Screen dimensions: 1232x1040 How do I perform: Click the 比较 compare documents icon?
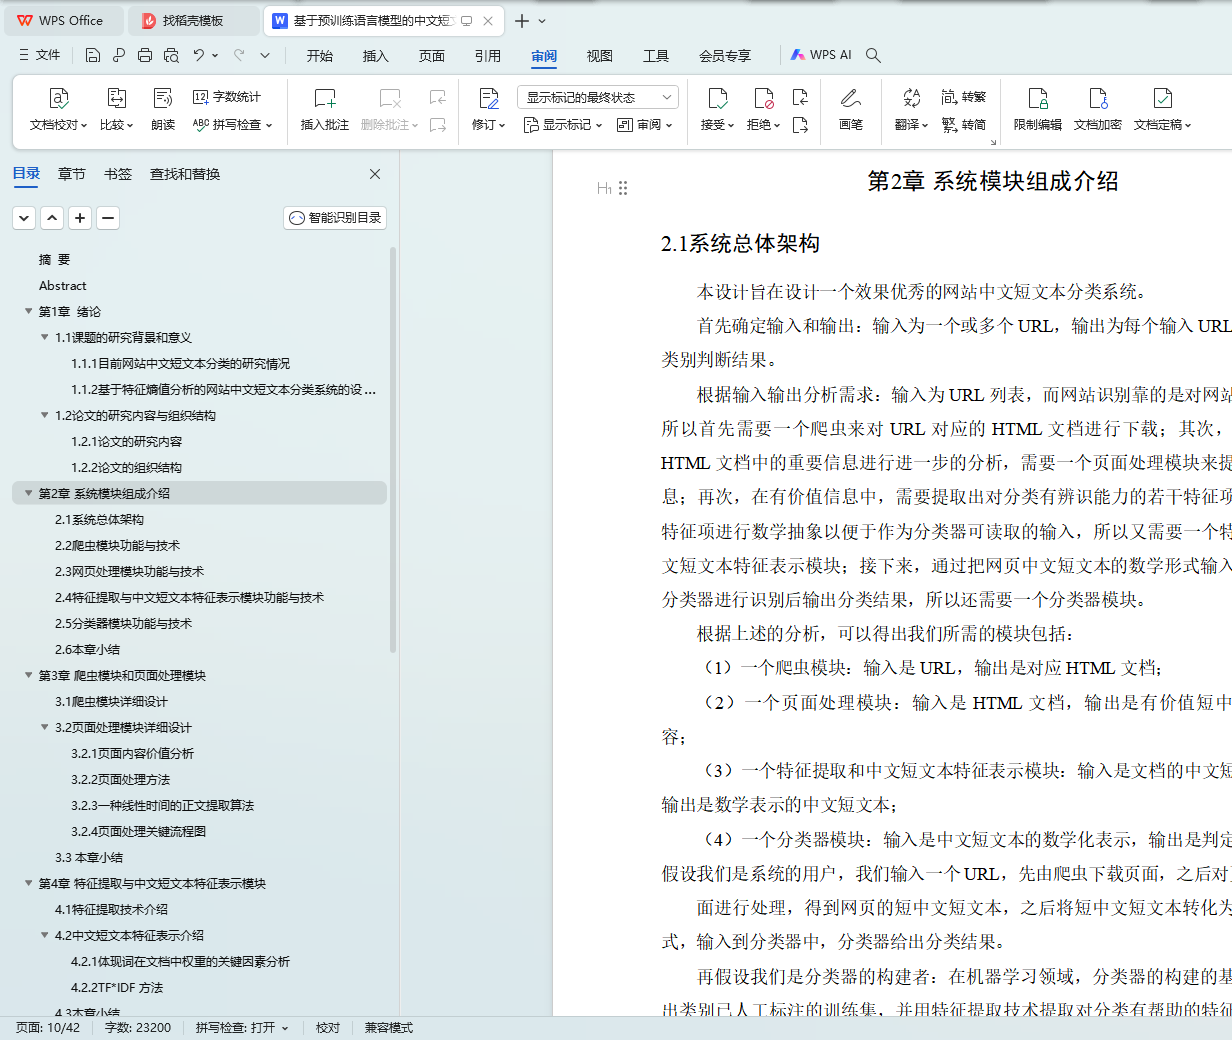[x=116, y=98]
